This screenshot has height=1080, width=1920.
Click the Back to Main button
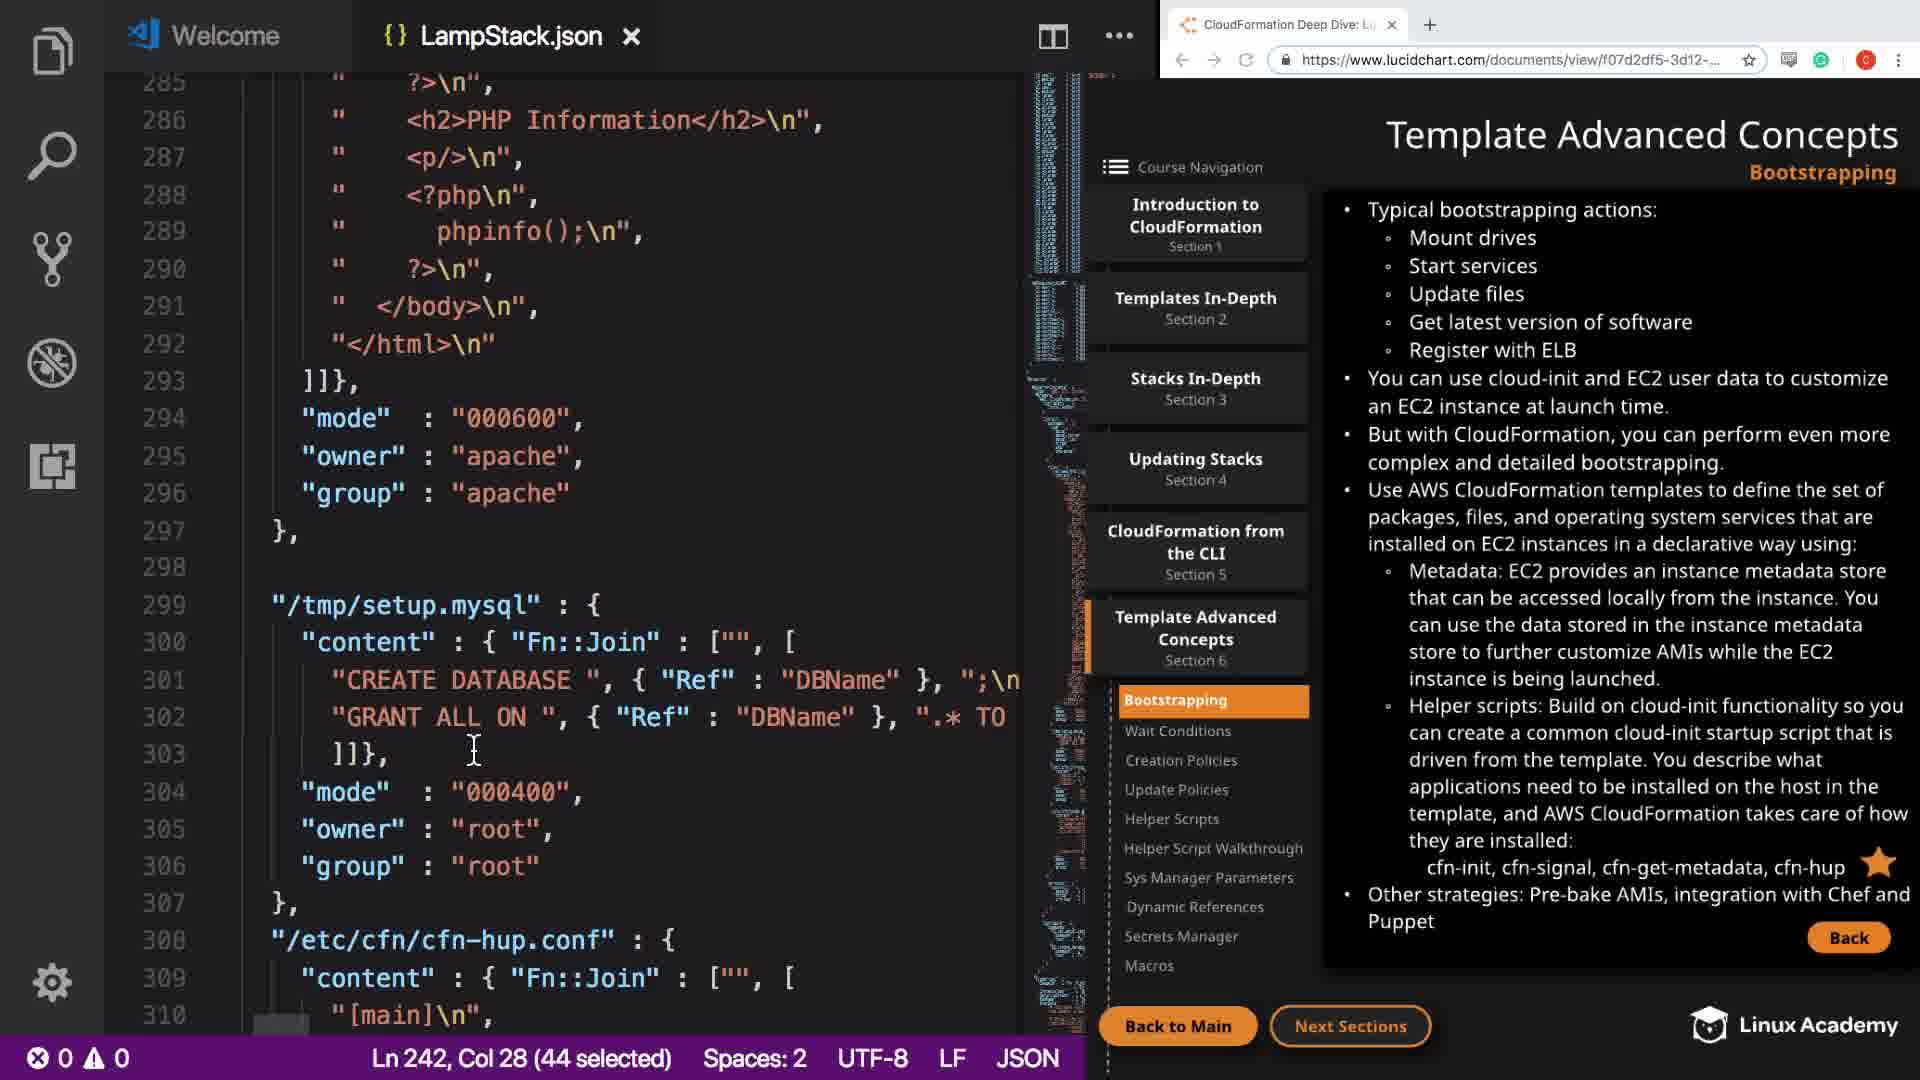pos(1177,1026)
